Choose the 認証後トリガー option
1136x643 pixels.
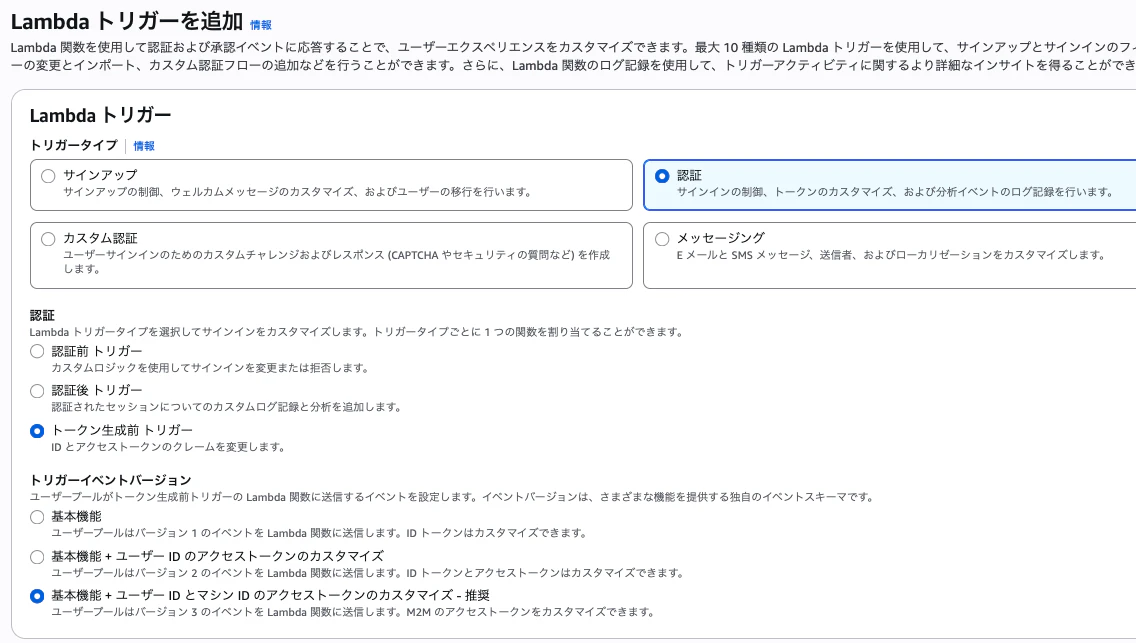(37, 391)
